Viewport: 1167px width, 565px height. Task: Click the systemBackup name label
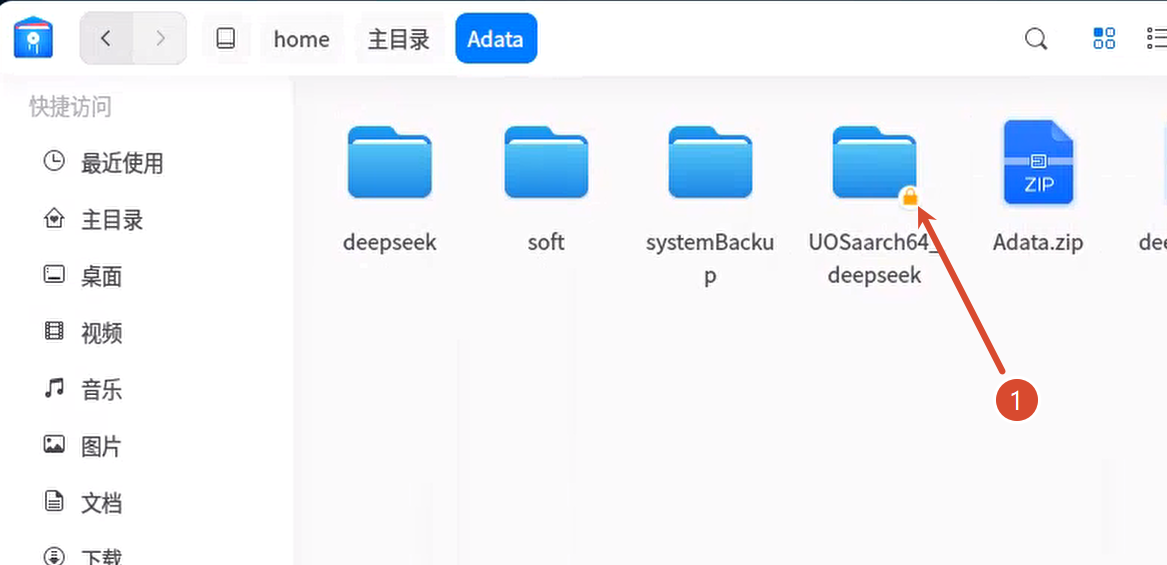(710, 259)
